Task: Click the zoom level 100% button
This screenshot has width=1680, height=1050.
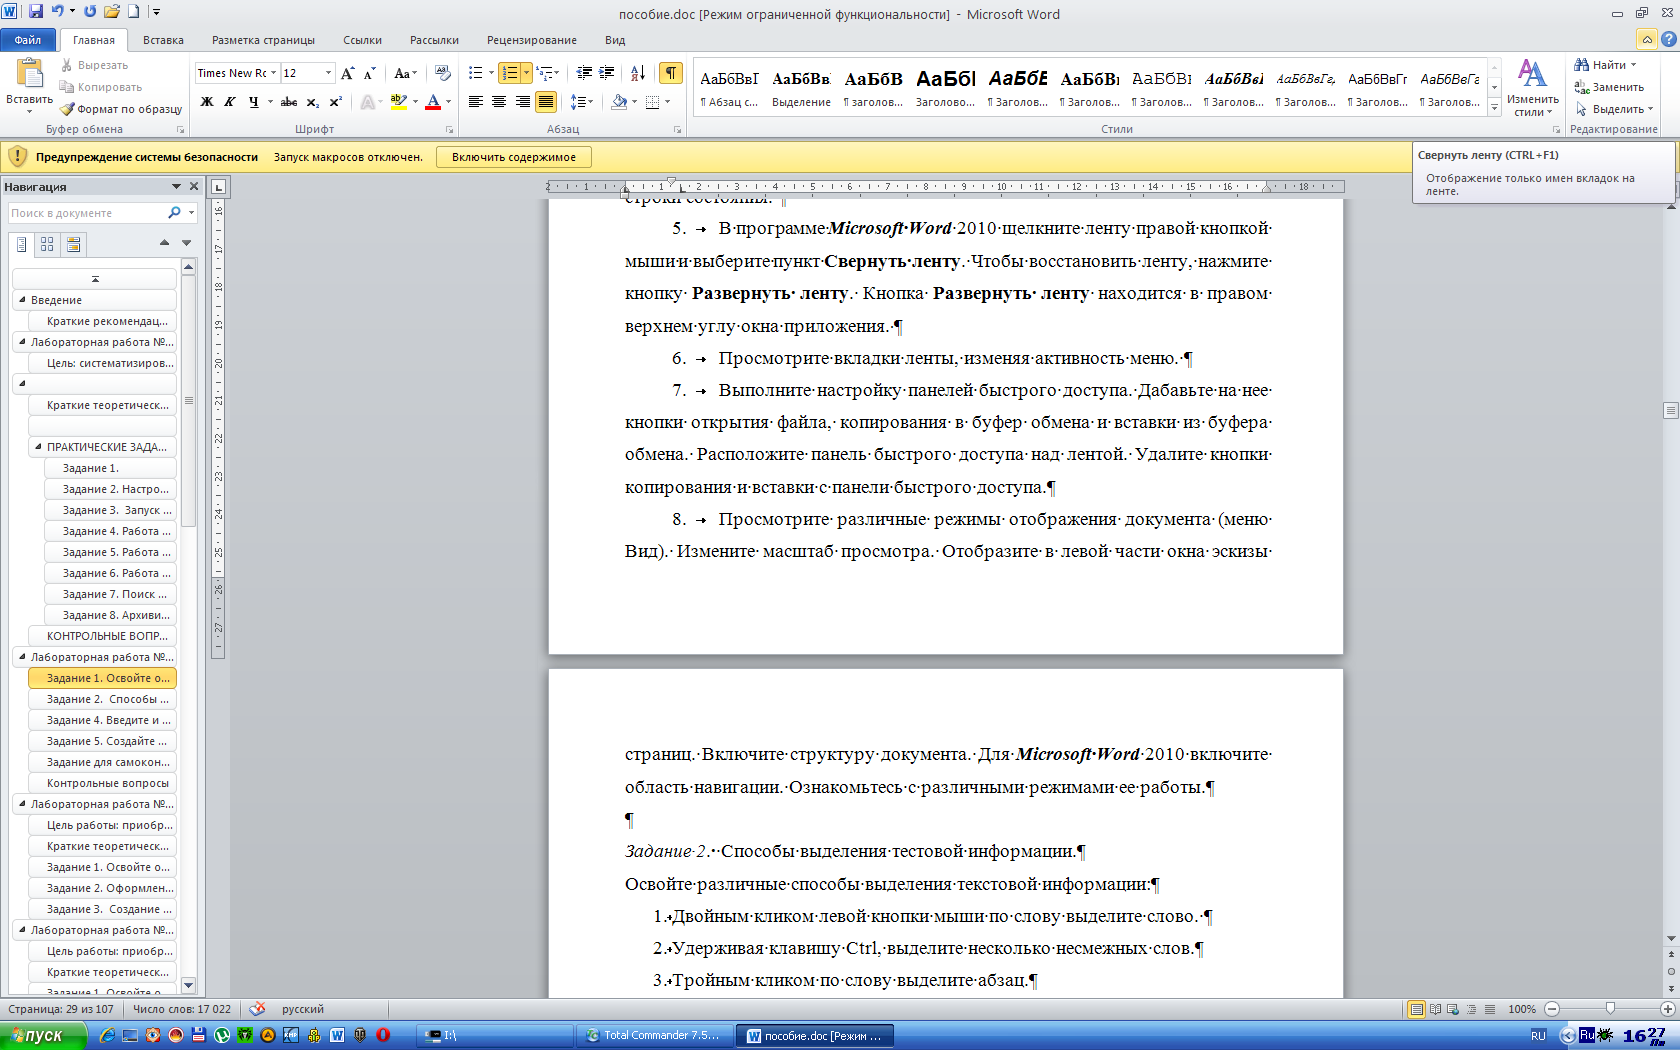Action: click(x=1522, y=1009)
